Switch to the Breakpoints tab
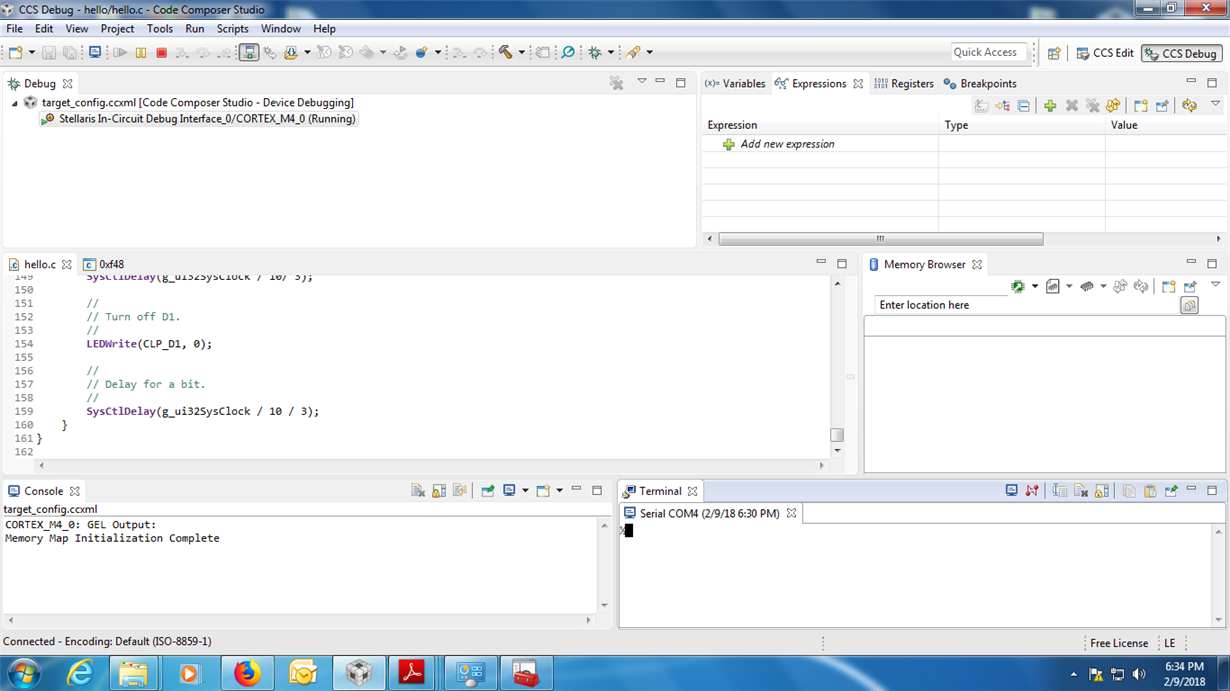 pos(980,84)
